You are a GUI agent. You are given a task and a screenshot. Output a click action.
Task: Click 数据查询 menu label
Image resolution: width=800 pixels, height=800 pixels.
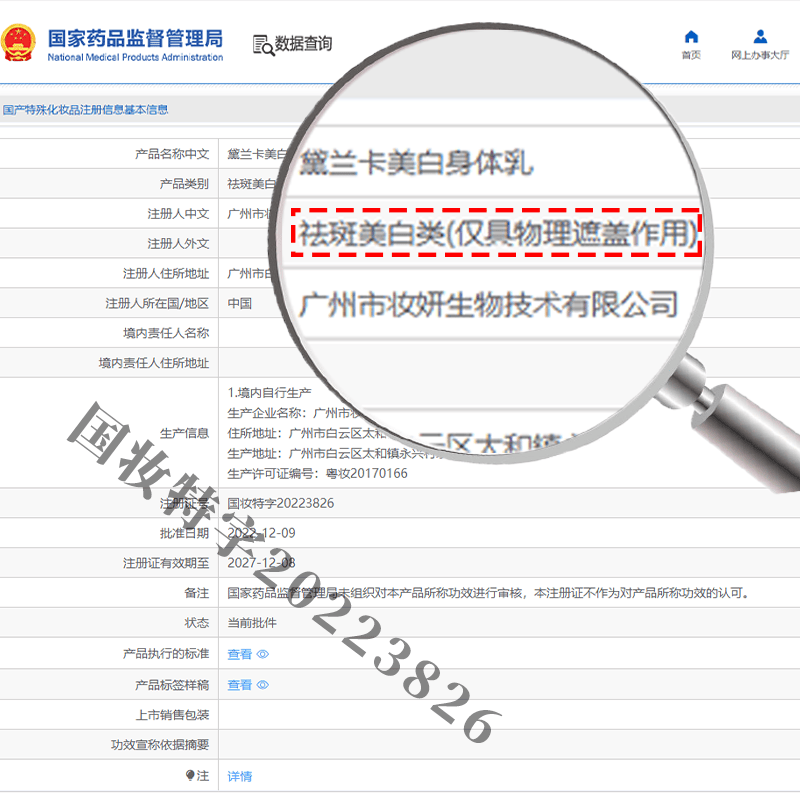point(304,44)
